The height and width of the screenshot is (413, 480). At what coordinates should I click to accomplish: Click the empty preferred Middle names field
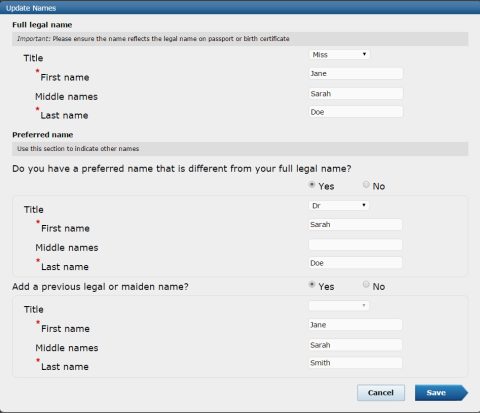[x=355, y=245]
